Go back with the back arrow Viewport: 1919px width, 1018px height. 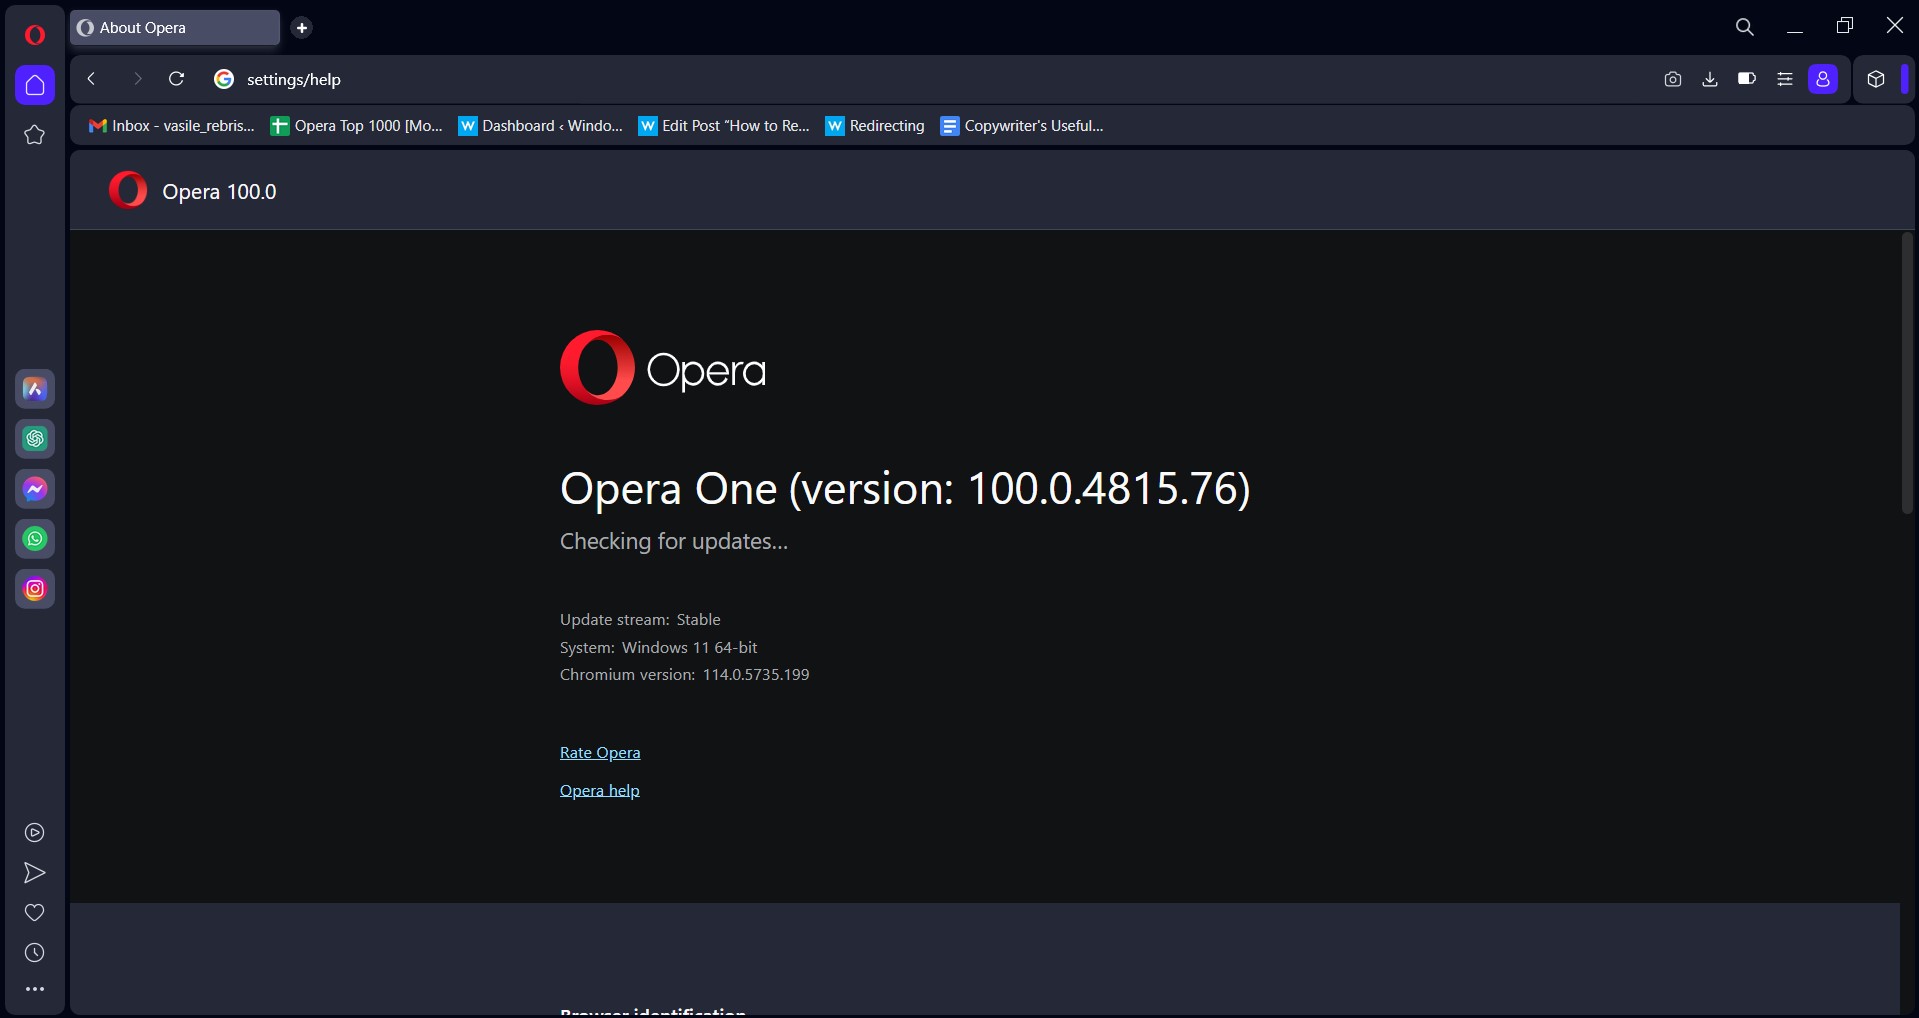pyautogui.click(x=91, y=79)
